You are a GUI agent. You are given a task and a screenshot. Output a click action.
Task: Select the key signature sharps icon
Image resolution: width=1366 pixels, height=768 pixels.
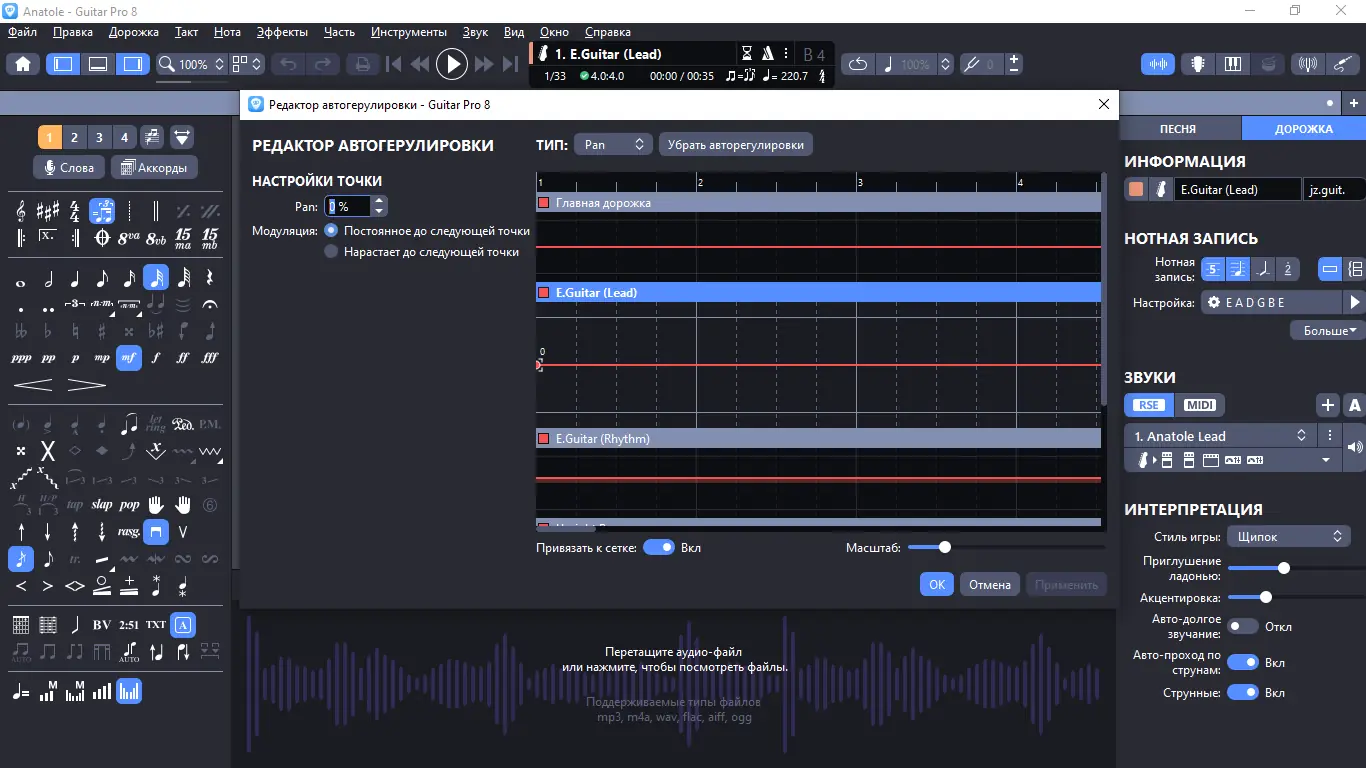pos(48,211)
